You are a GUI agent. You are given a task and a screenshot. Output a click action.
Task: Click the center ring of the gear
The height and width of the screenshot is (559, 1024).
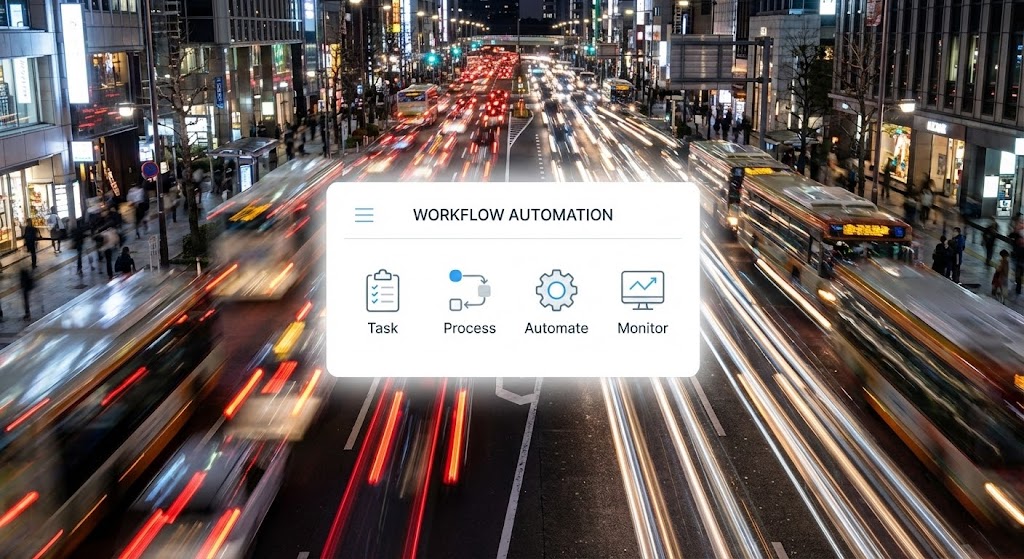point(556,290)
